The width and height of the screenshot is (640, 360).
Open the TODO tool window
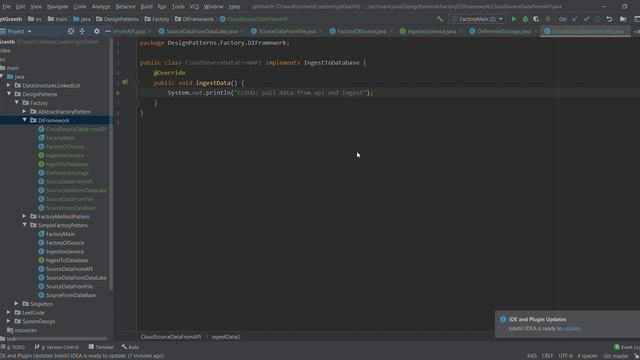tap(13, 347)
